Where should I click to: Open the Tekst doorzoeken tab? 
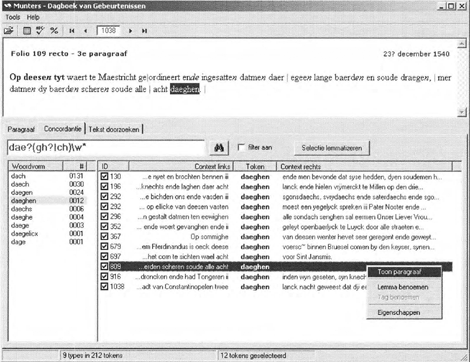114,129
